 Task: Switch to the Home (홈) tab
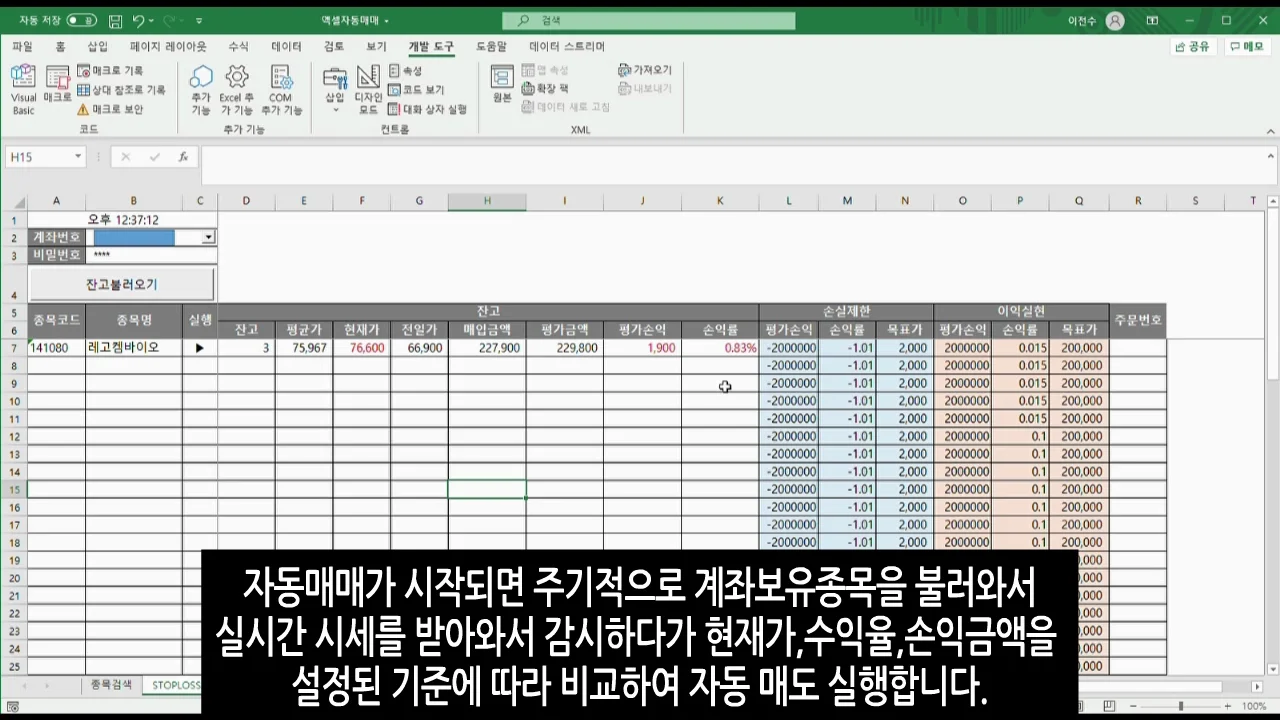[60, 46]
